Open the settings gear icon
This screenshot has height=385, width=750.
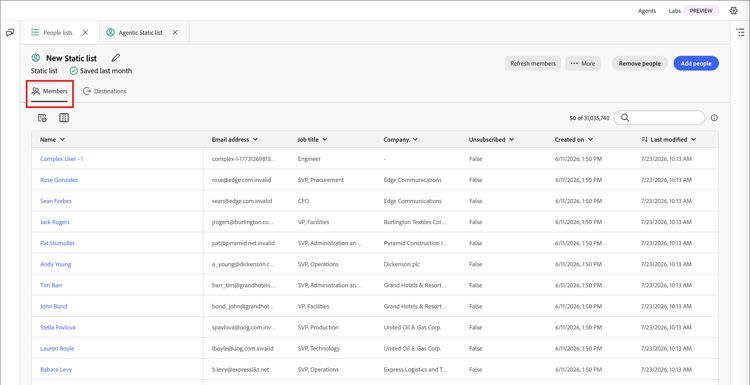coord(733,11)
